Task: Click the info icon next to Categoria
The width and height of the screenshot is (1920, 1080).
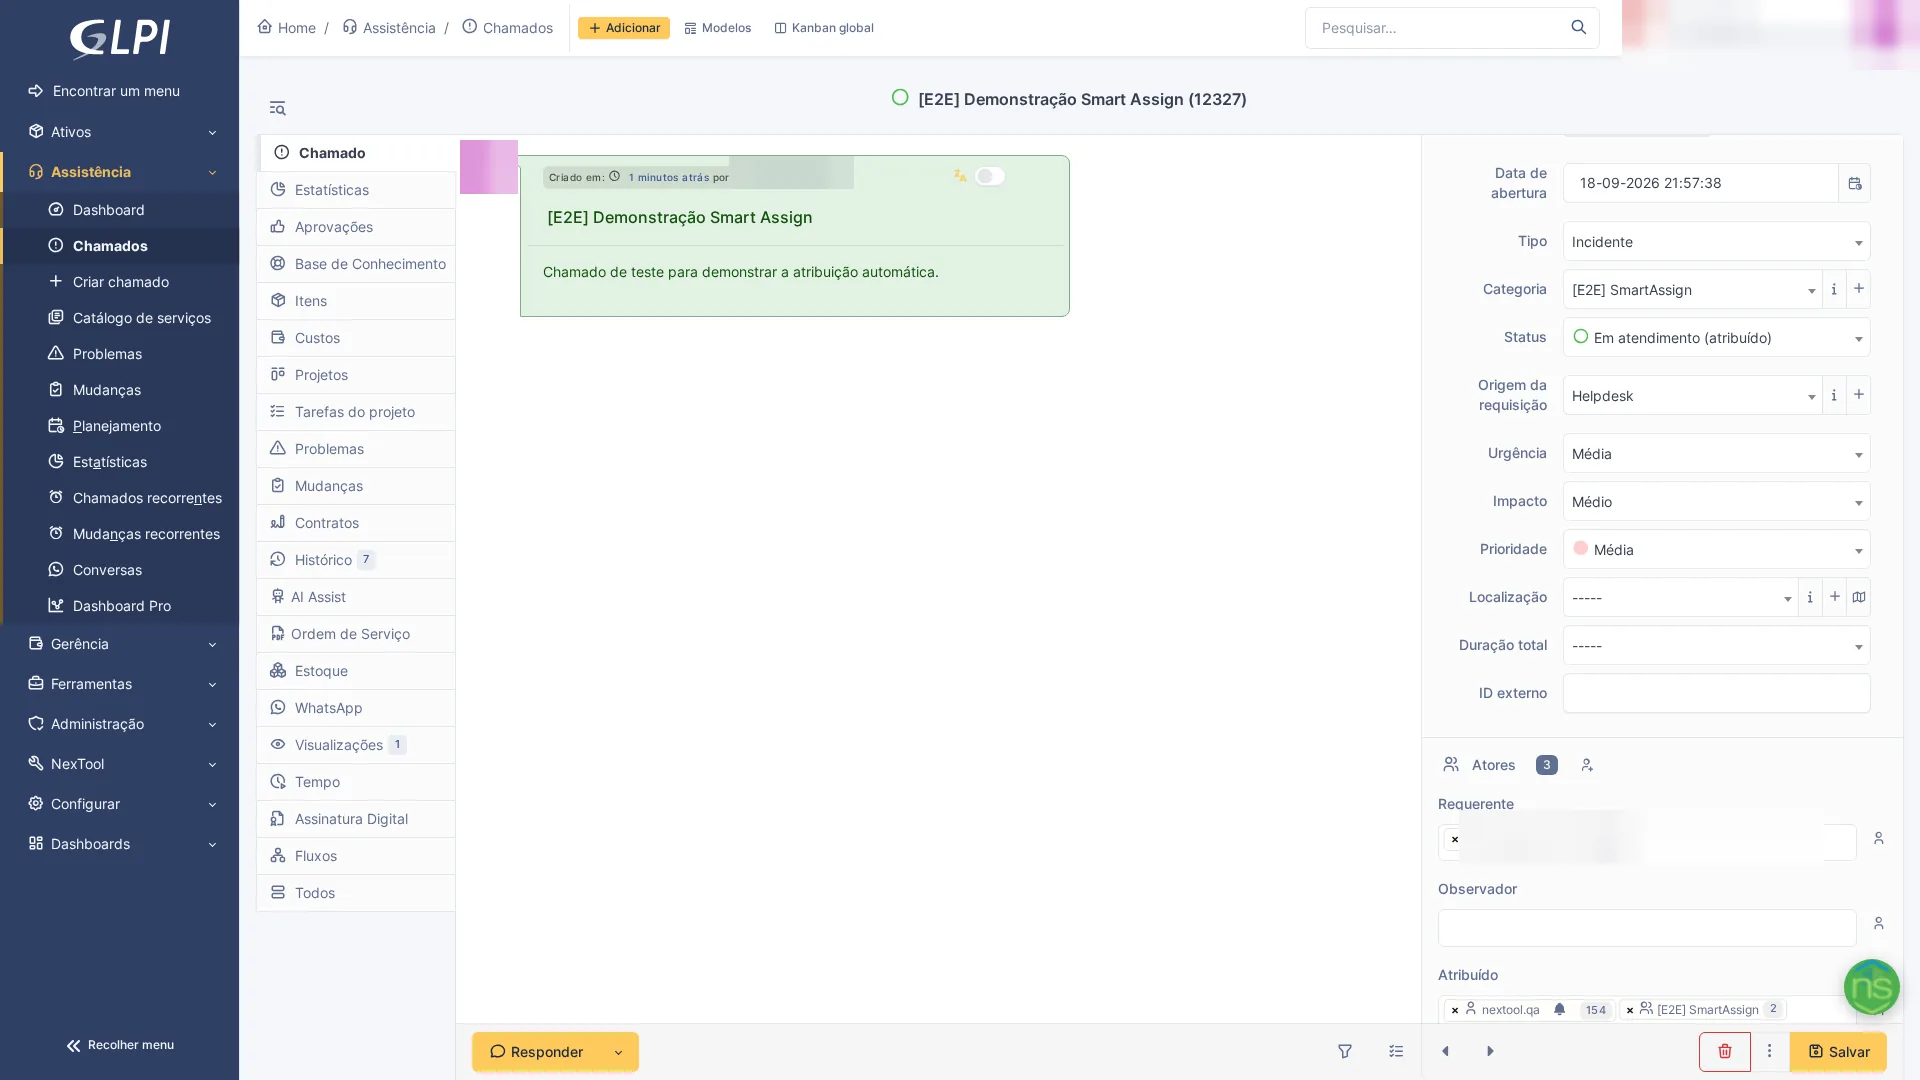Action: [1833, 289]
